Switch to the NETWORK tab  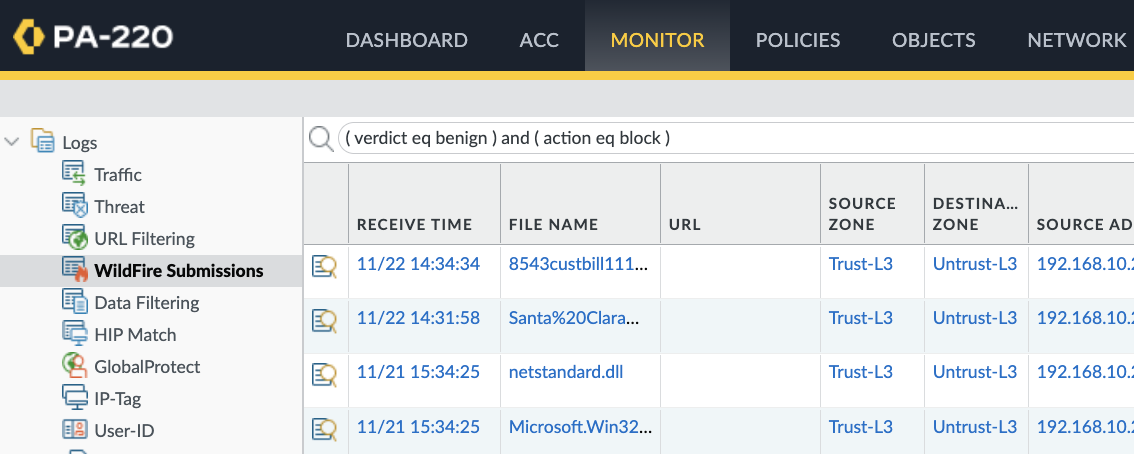(x=1077, y=40)
